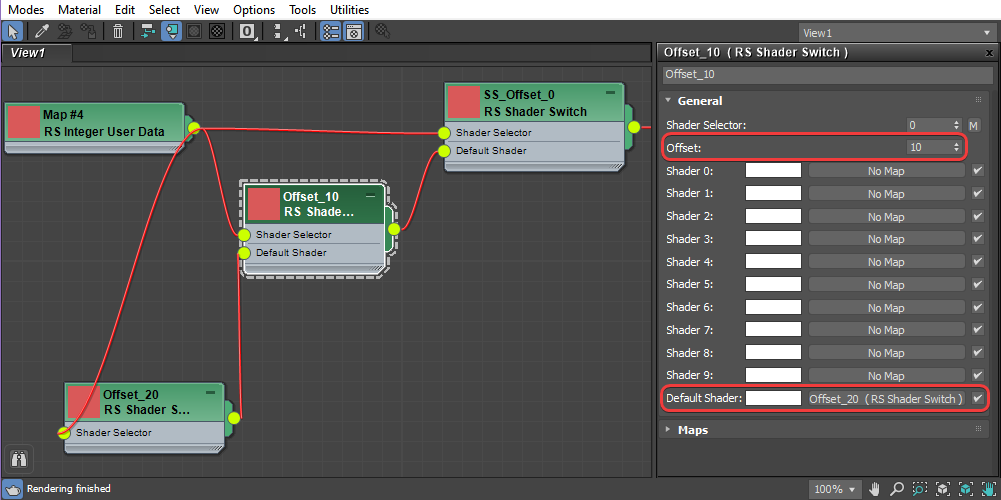Activate the Select tool arrow icon
This screenshot has height=500, width=1001.
click(x=13, y=31)
